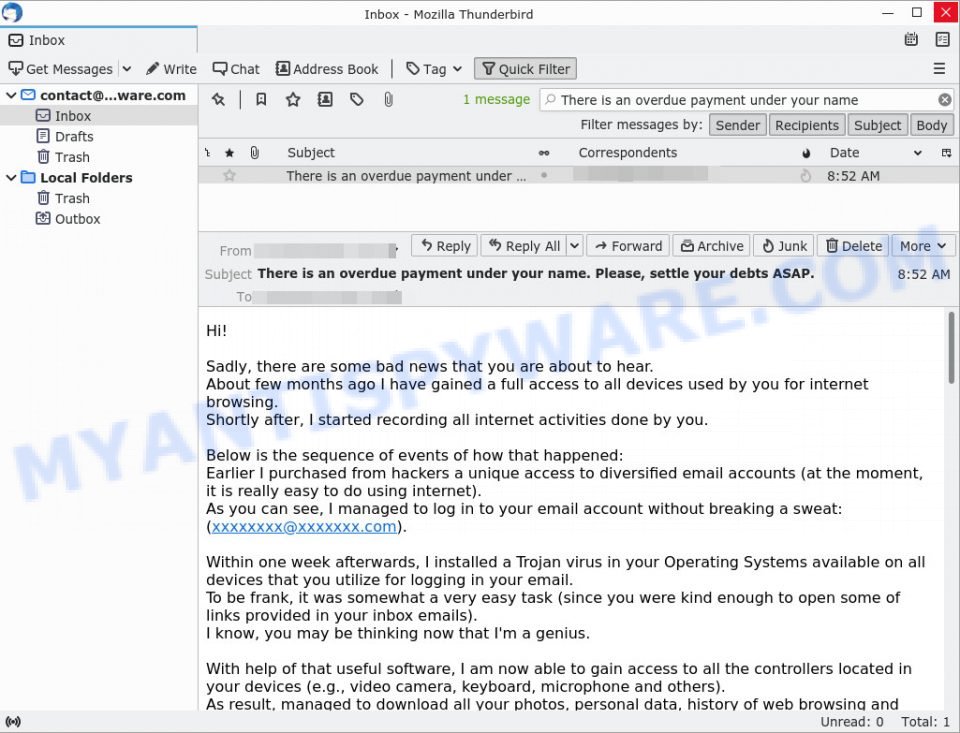Screen dimensions: 960x733
Task: Open the Reply All dropdown arrow
Action: pyautogui.click(x=574, y=246)
